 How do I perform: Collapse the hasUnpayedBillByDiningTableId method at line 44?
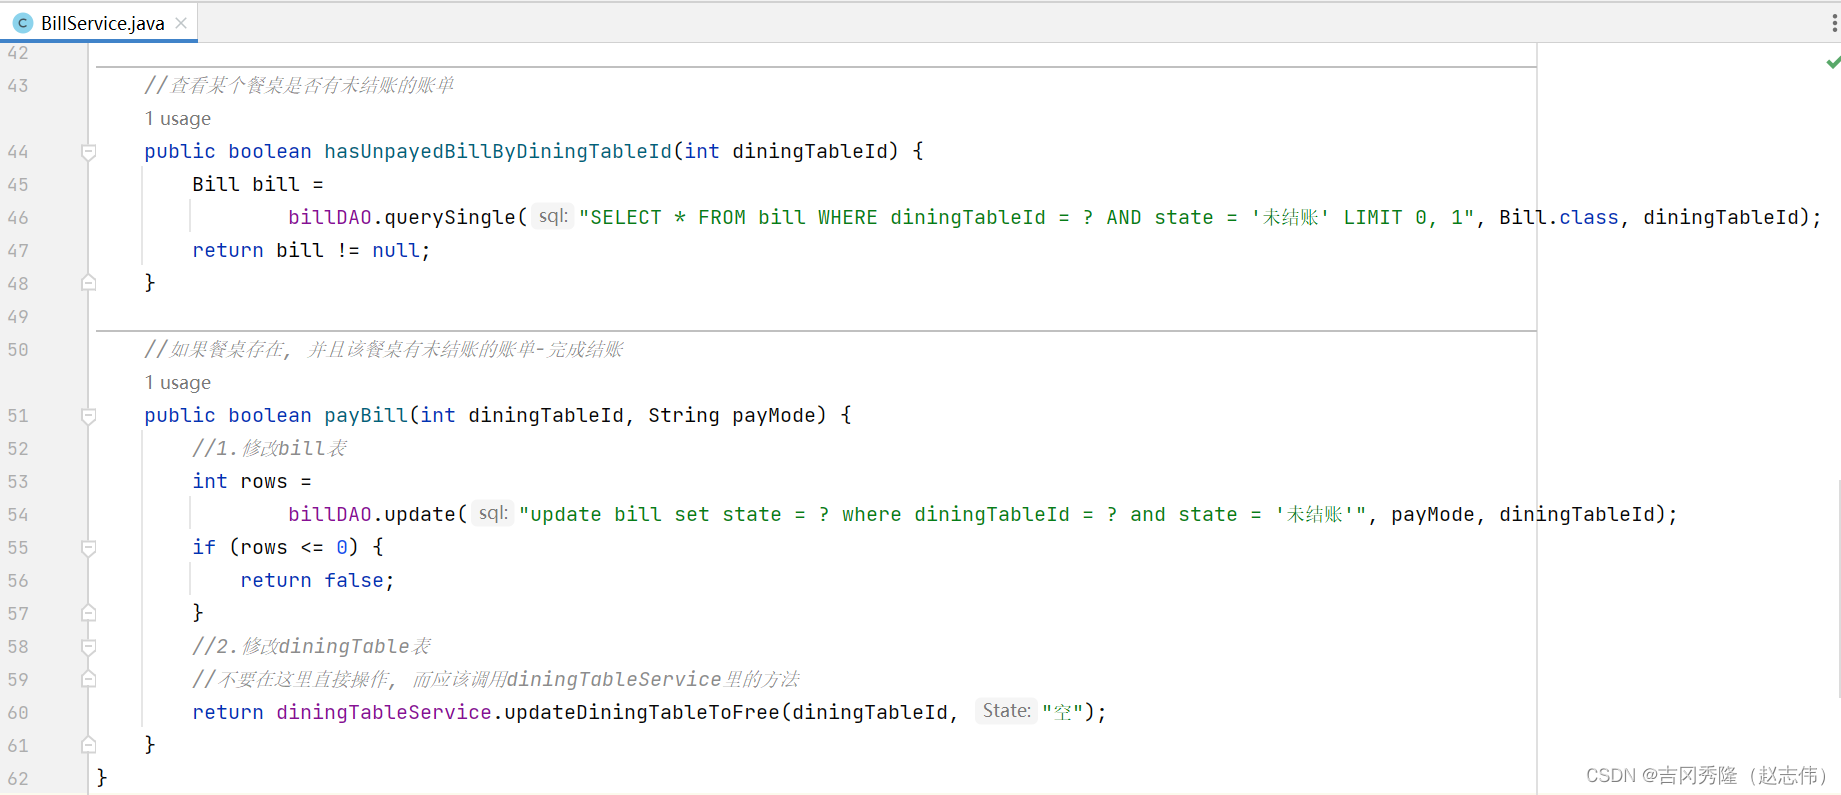(x=88, y=152)
